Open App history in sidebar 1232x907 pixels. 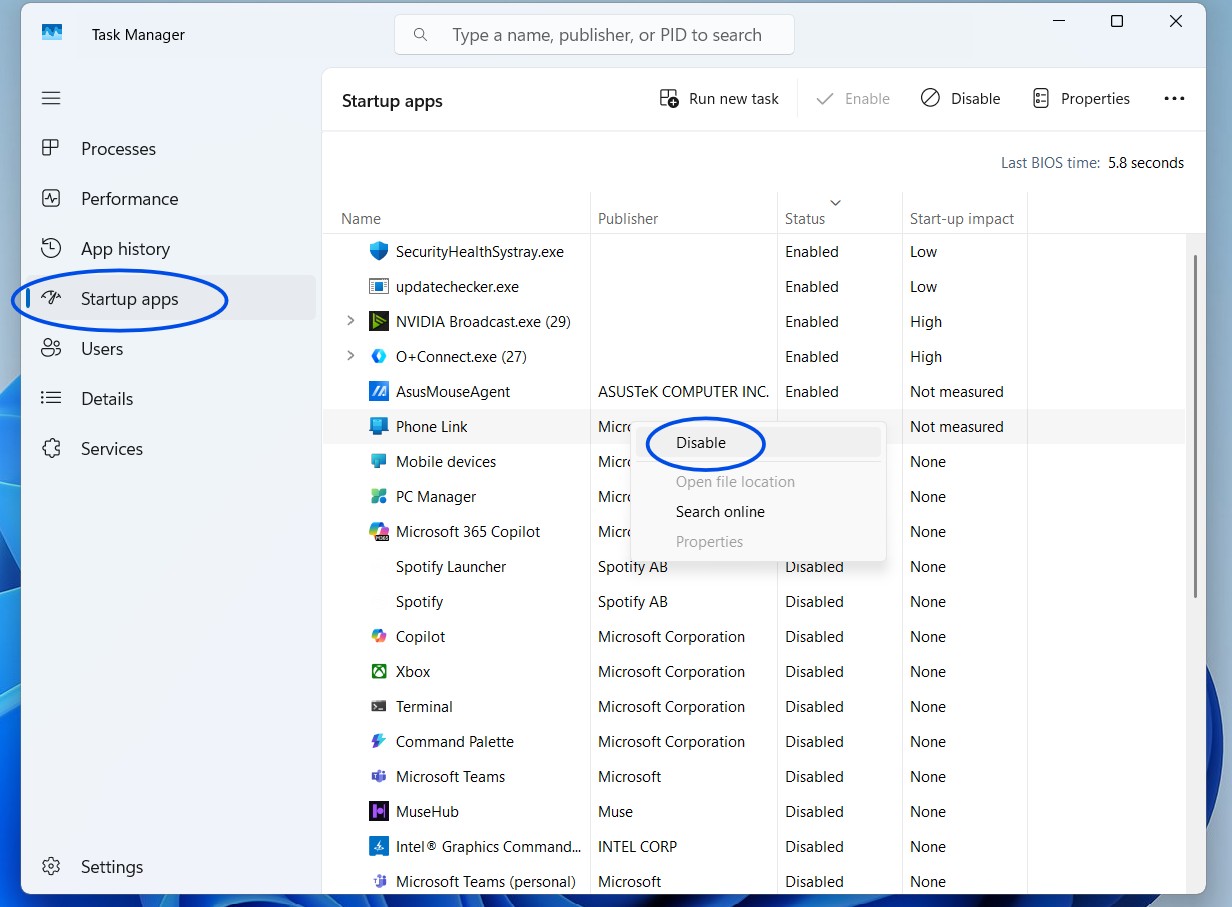(125, 249)
